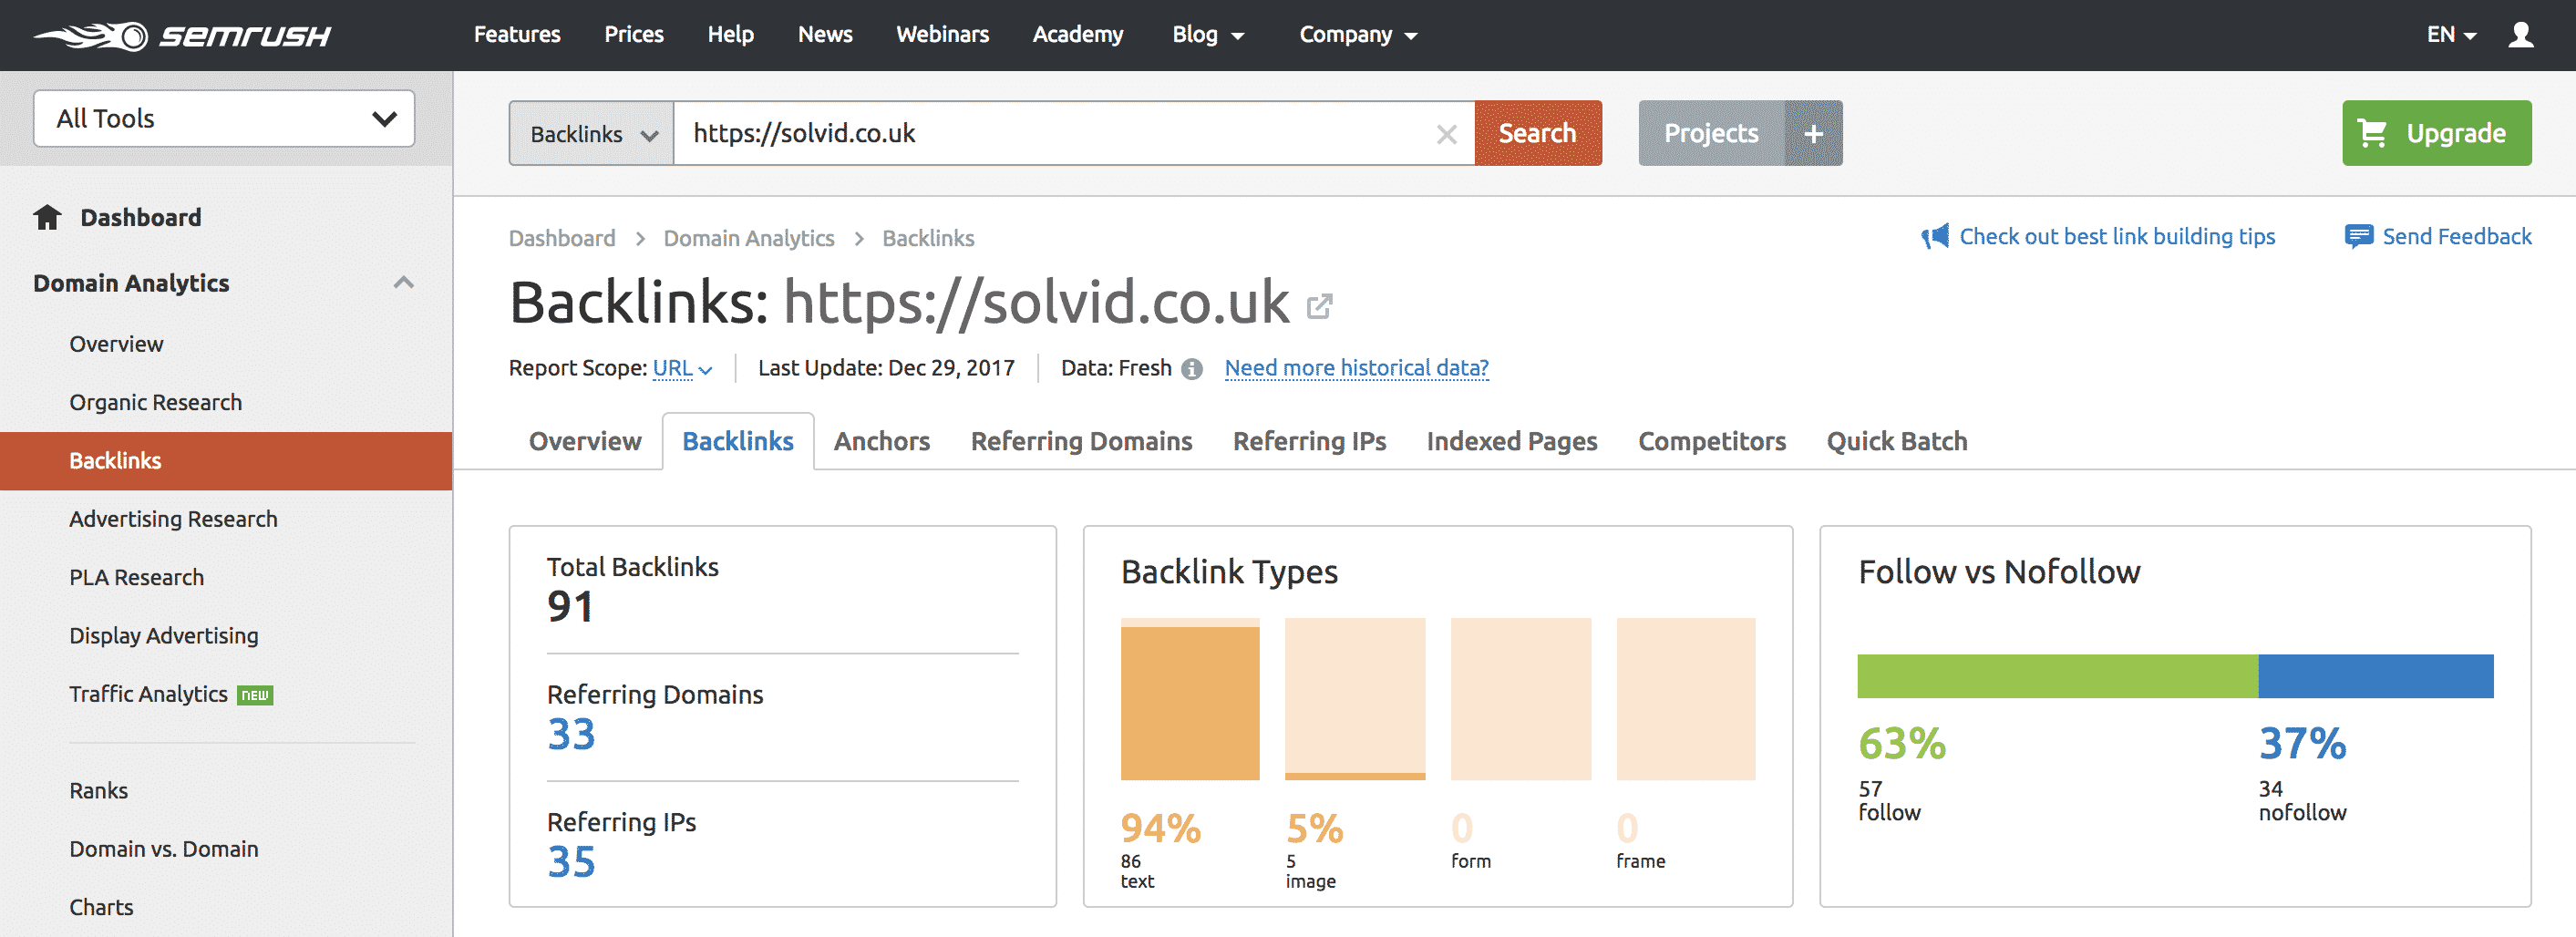Click the blue nofollow bar segment

click(2375, 676)
